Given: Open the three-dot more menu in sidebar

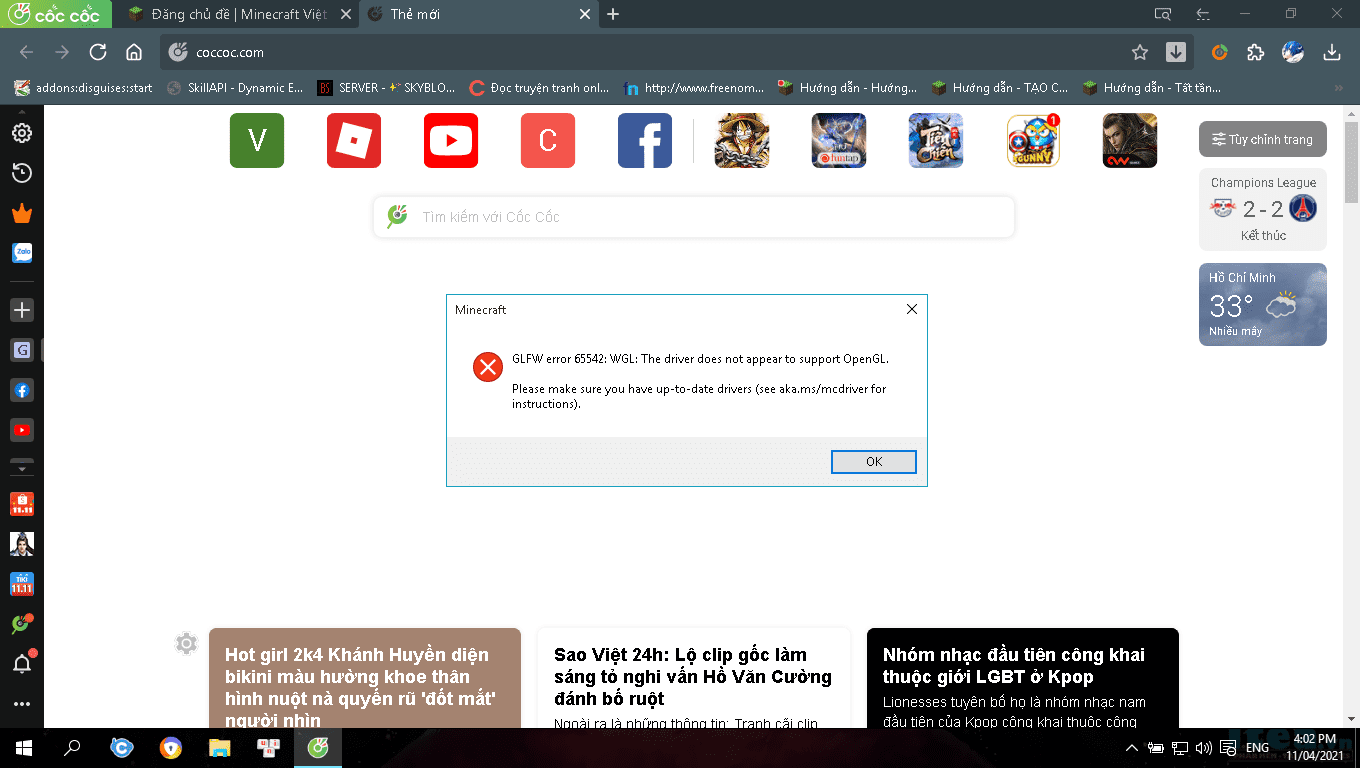Looking at the screenshot, I should point(21,704).
